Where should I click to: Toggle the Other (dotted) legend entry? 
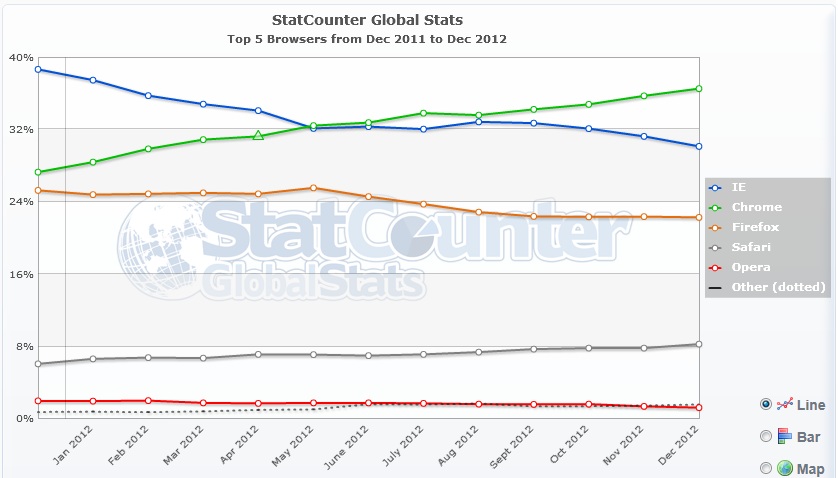point(767,287)
